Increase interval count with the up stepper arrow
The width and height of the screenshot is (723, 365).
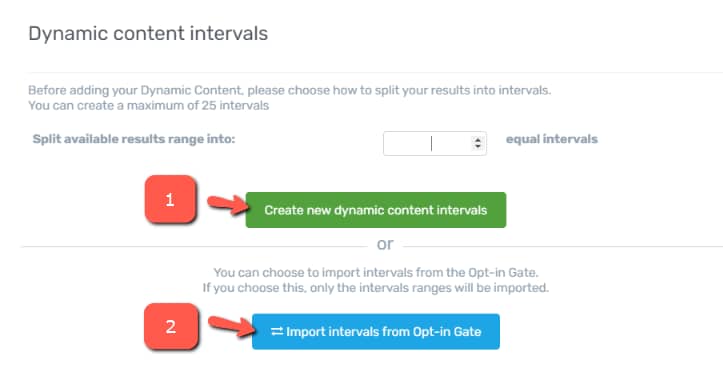[478, 140]
